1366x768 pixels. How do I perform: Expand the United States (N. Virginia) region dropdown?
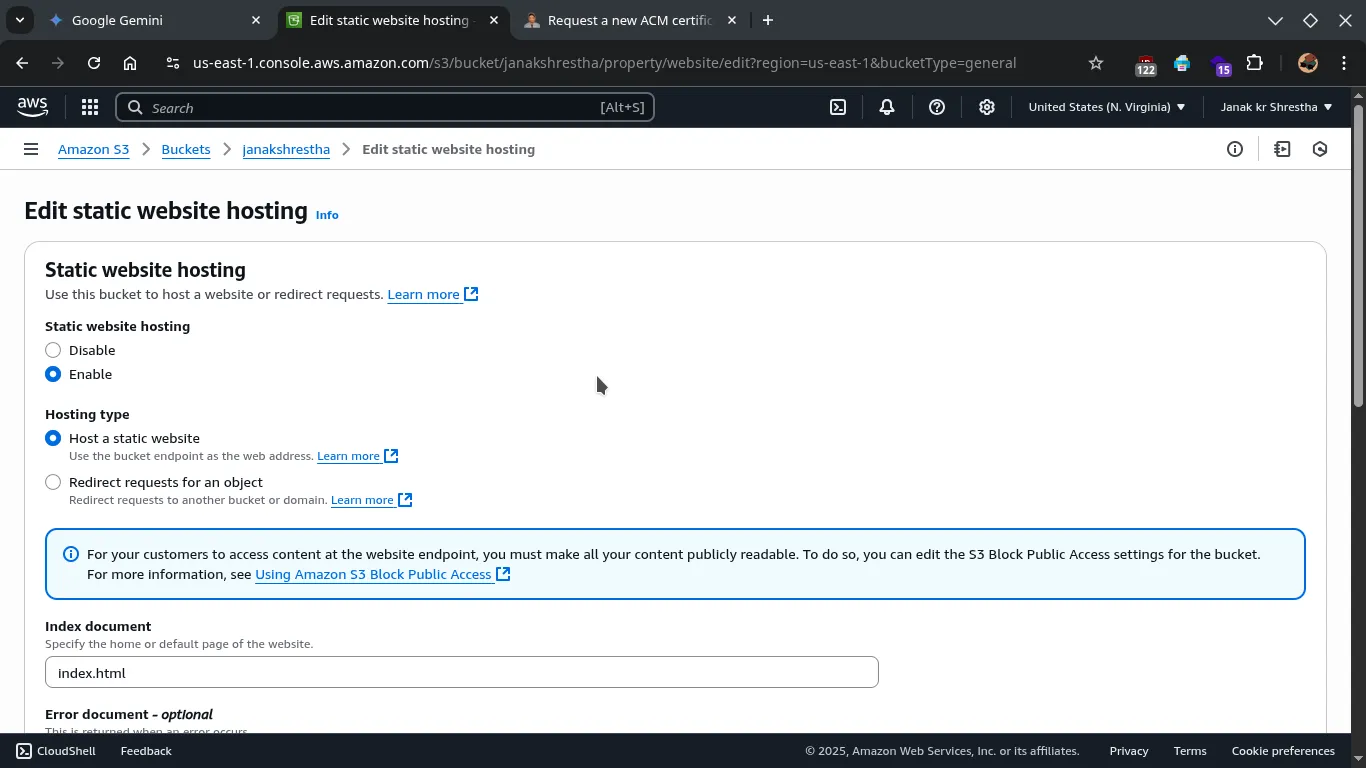1106,107
